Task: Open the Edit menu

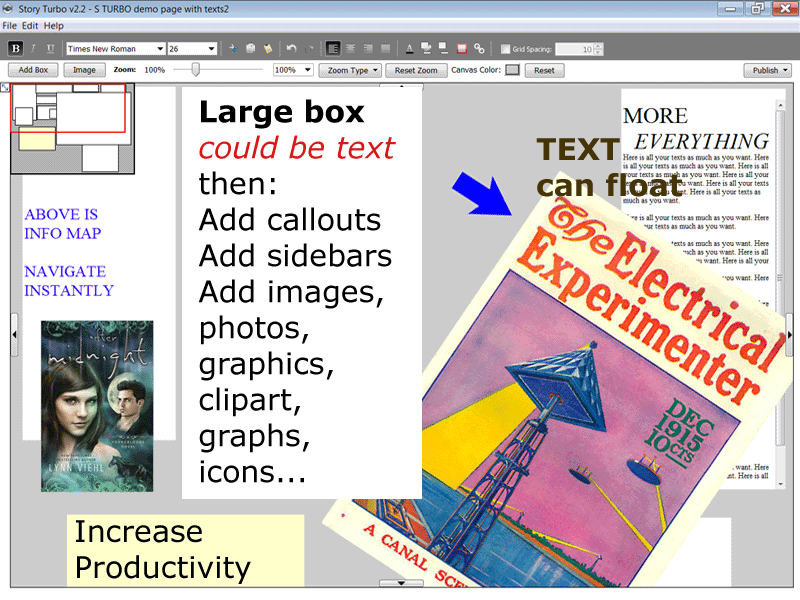Action: [x=30, y=26]
